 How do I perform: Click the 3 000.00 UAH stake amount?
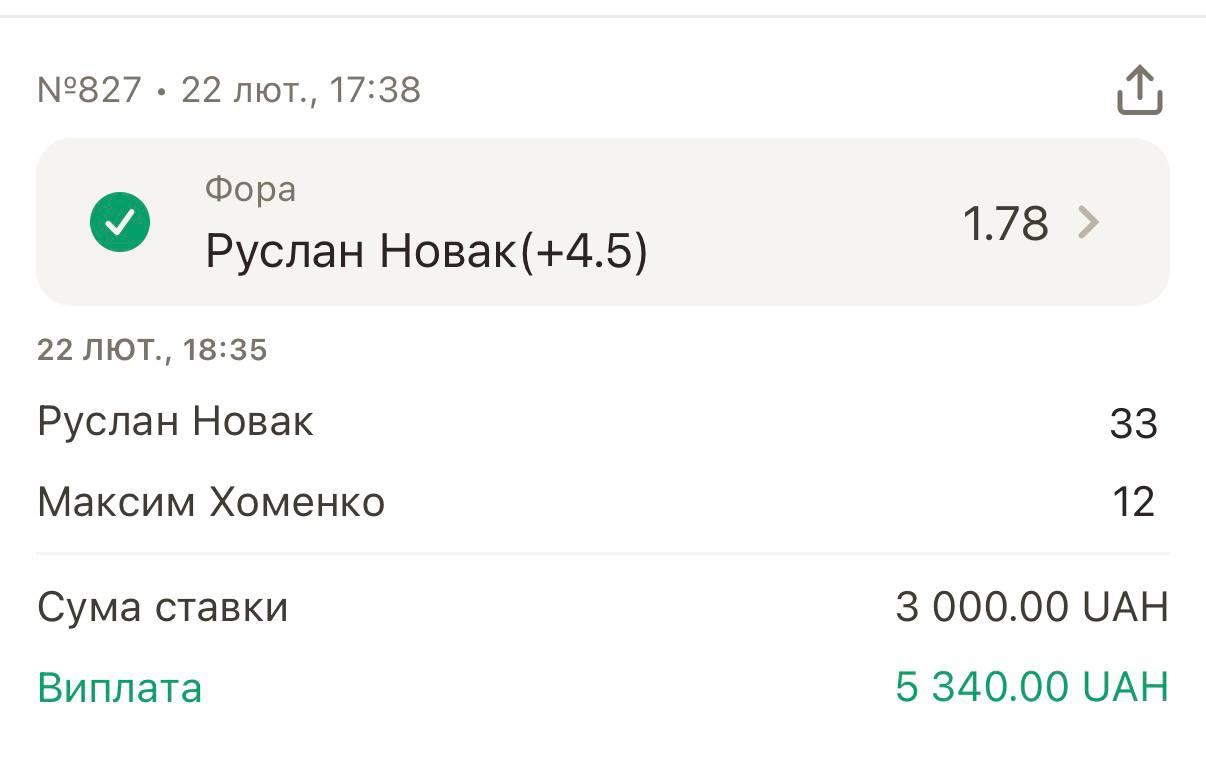(1031, 607)
